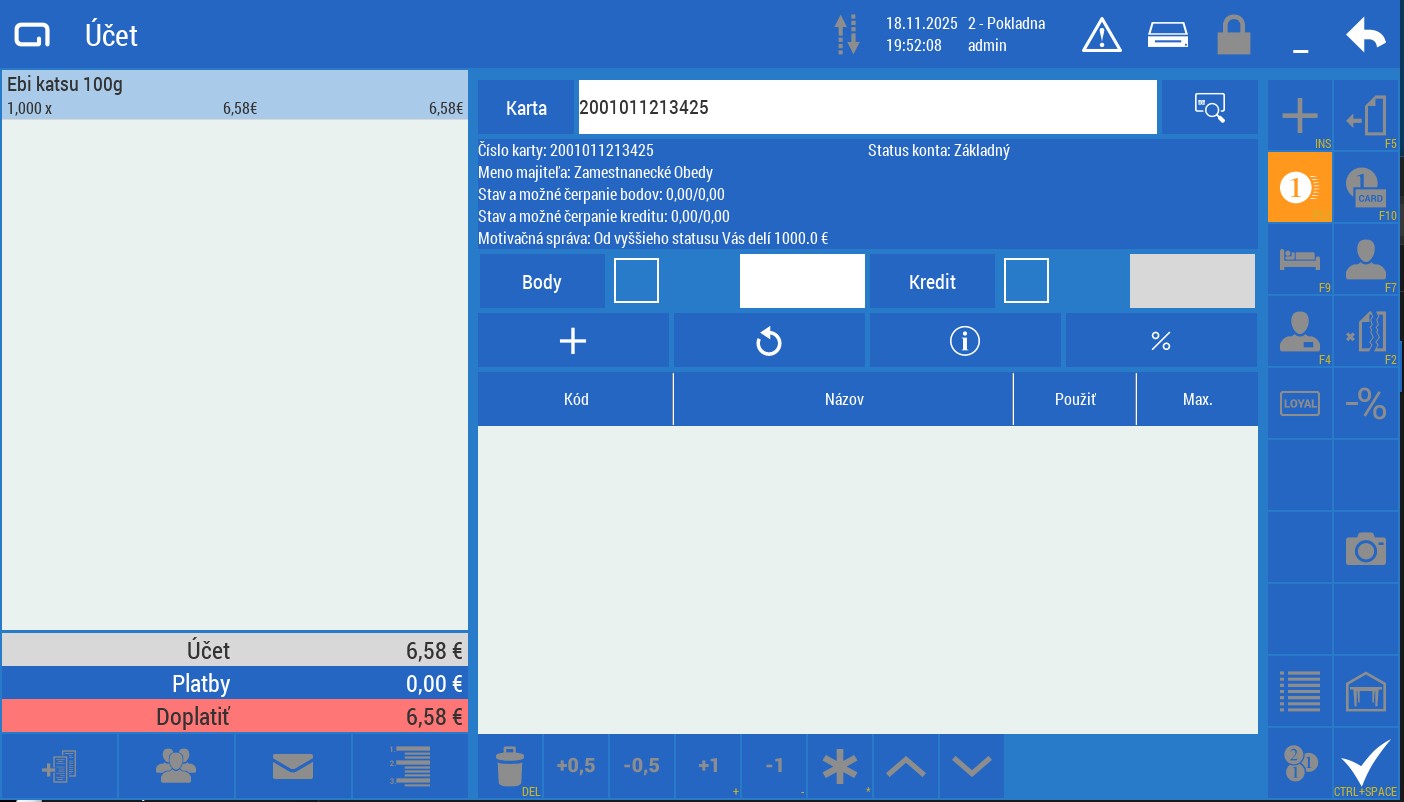Click the envelope email icon
The height and width of the screenshot is (802, 1404).
coord(293,767)
